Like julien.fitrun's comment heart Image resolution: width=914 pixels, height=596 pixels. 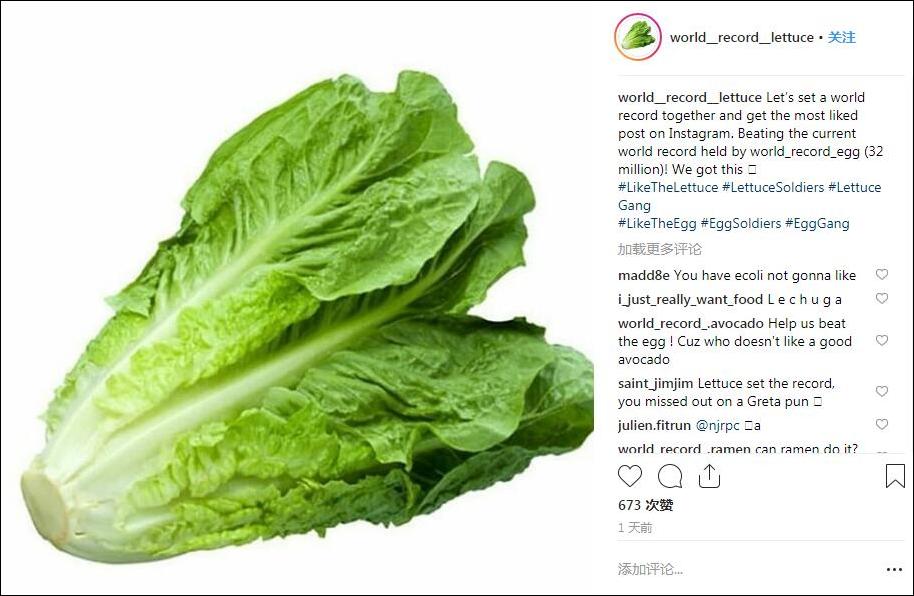pos(882,424)
